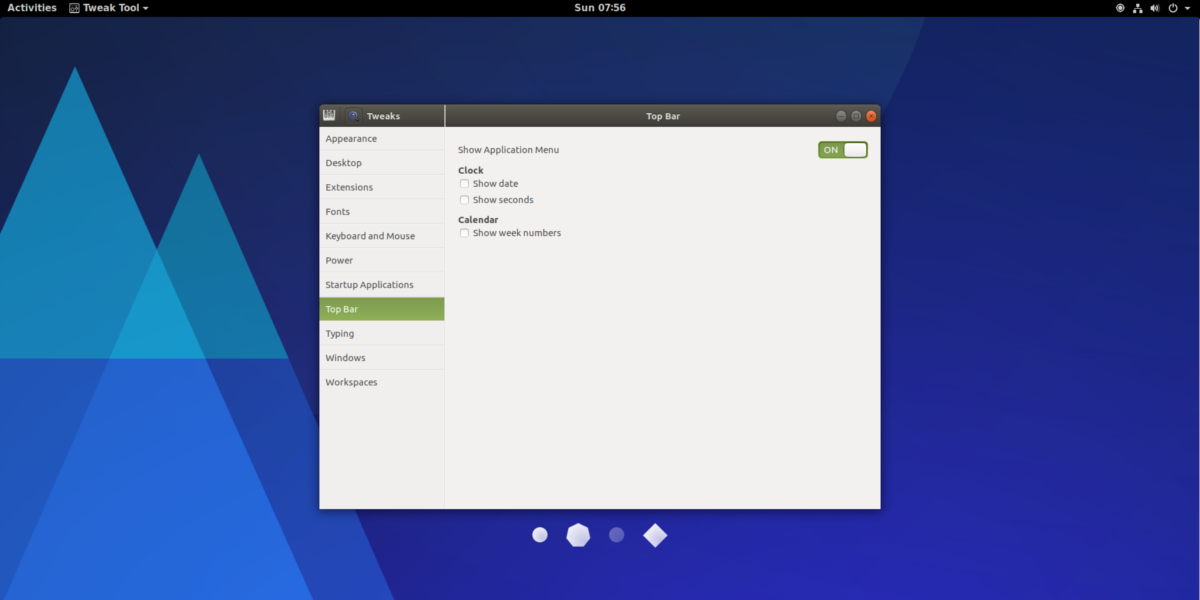Expand the system menu dropdown arrow
This screenshot has width=1200, height=600.
1186,8
